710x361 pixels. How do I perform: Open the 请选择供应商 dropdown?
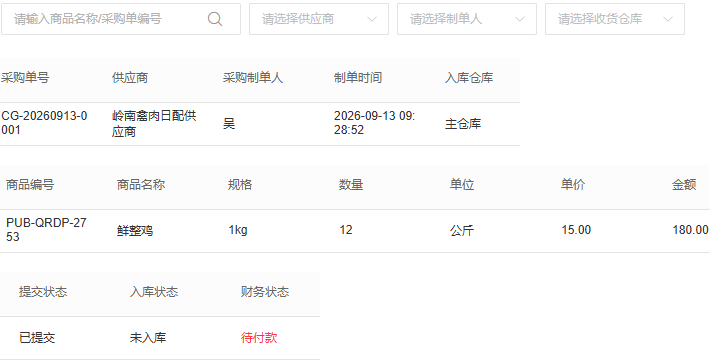[x=319, y=19]
